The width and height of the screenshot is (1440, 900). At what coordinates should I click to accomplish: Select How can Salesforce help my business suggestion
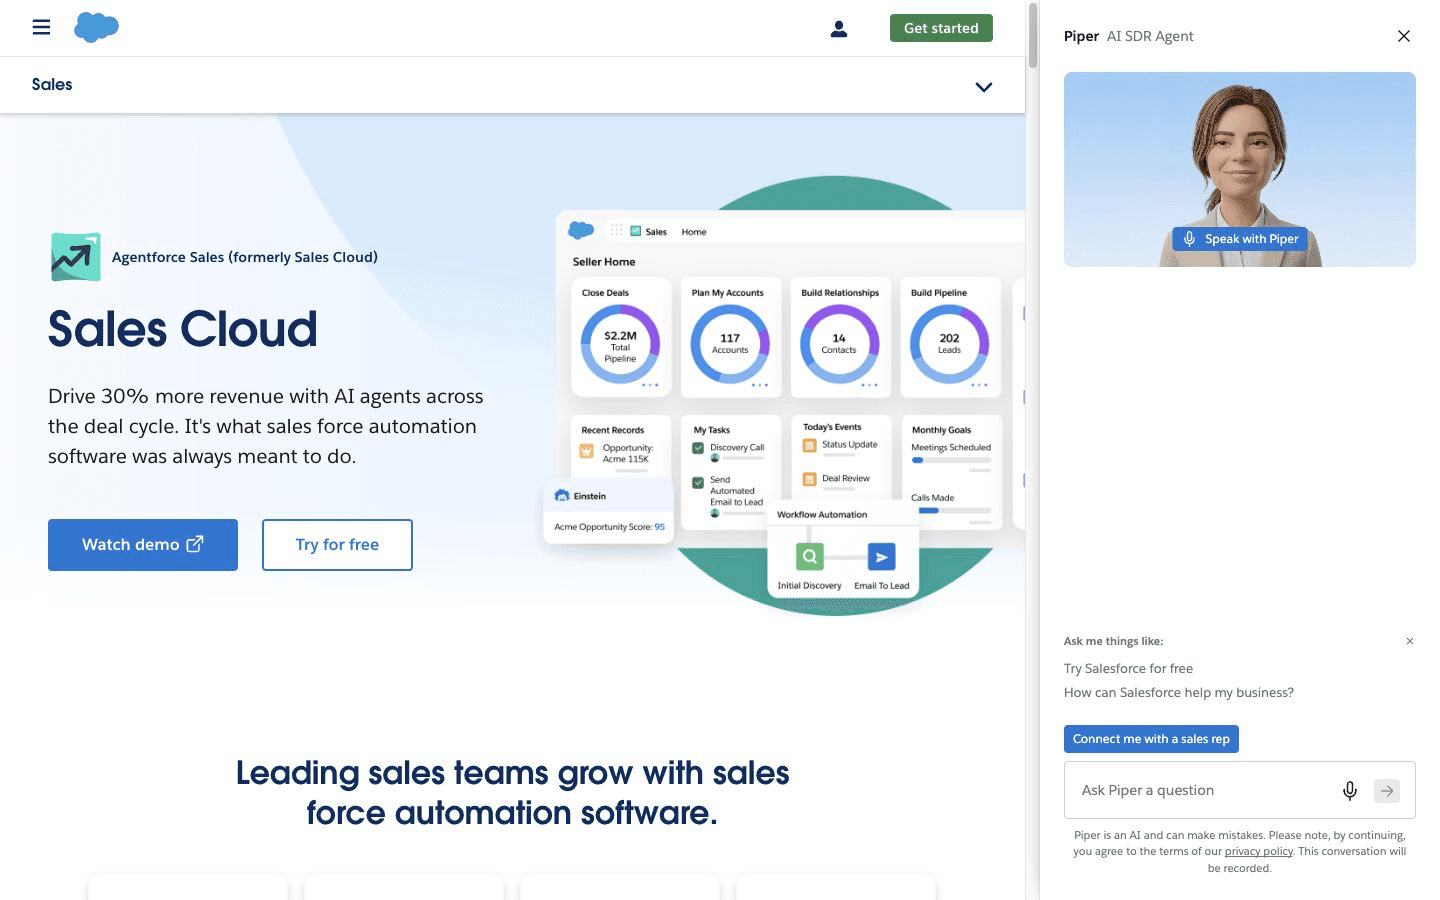coord(1179,692)
